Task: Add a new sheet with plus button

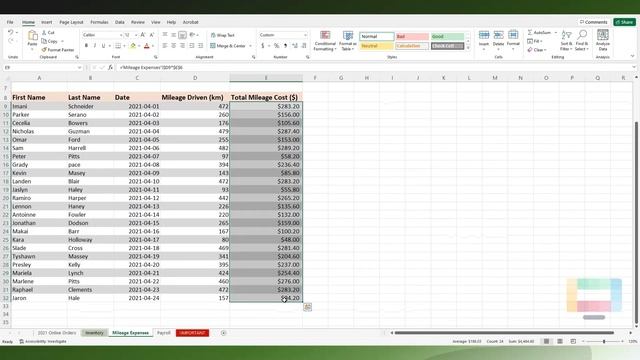Action: click(223, 333)
